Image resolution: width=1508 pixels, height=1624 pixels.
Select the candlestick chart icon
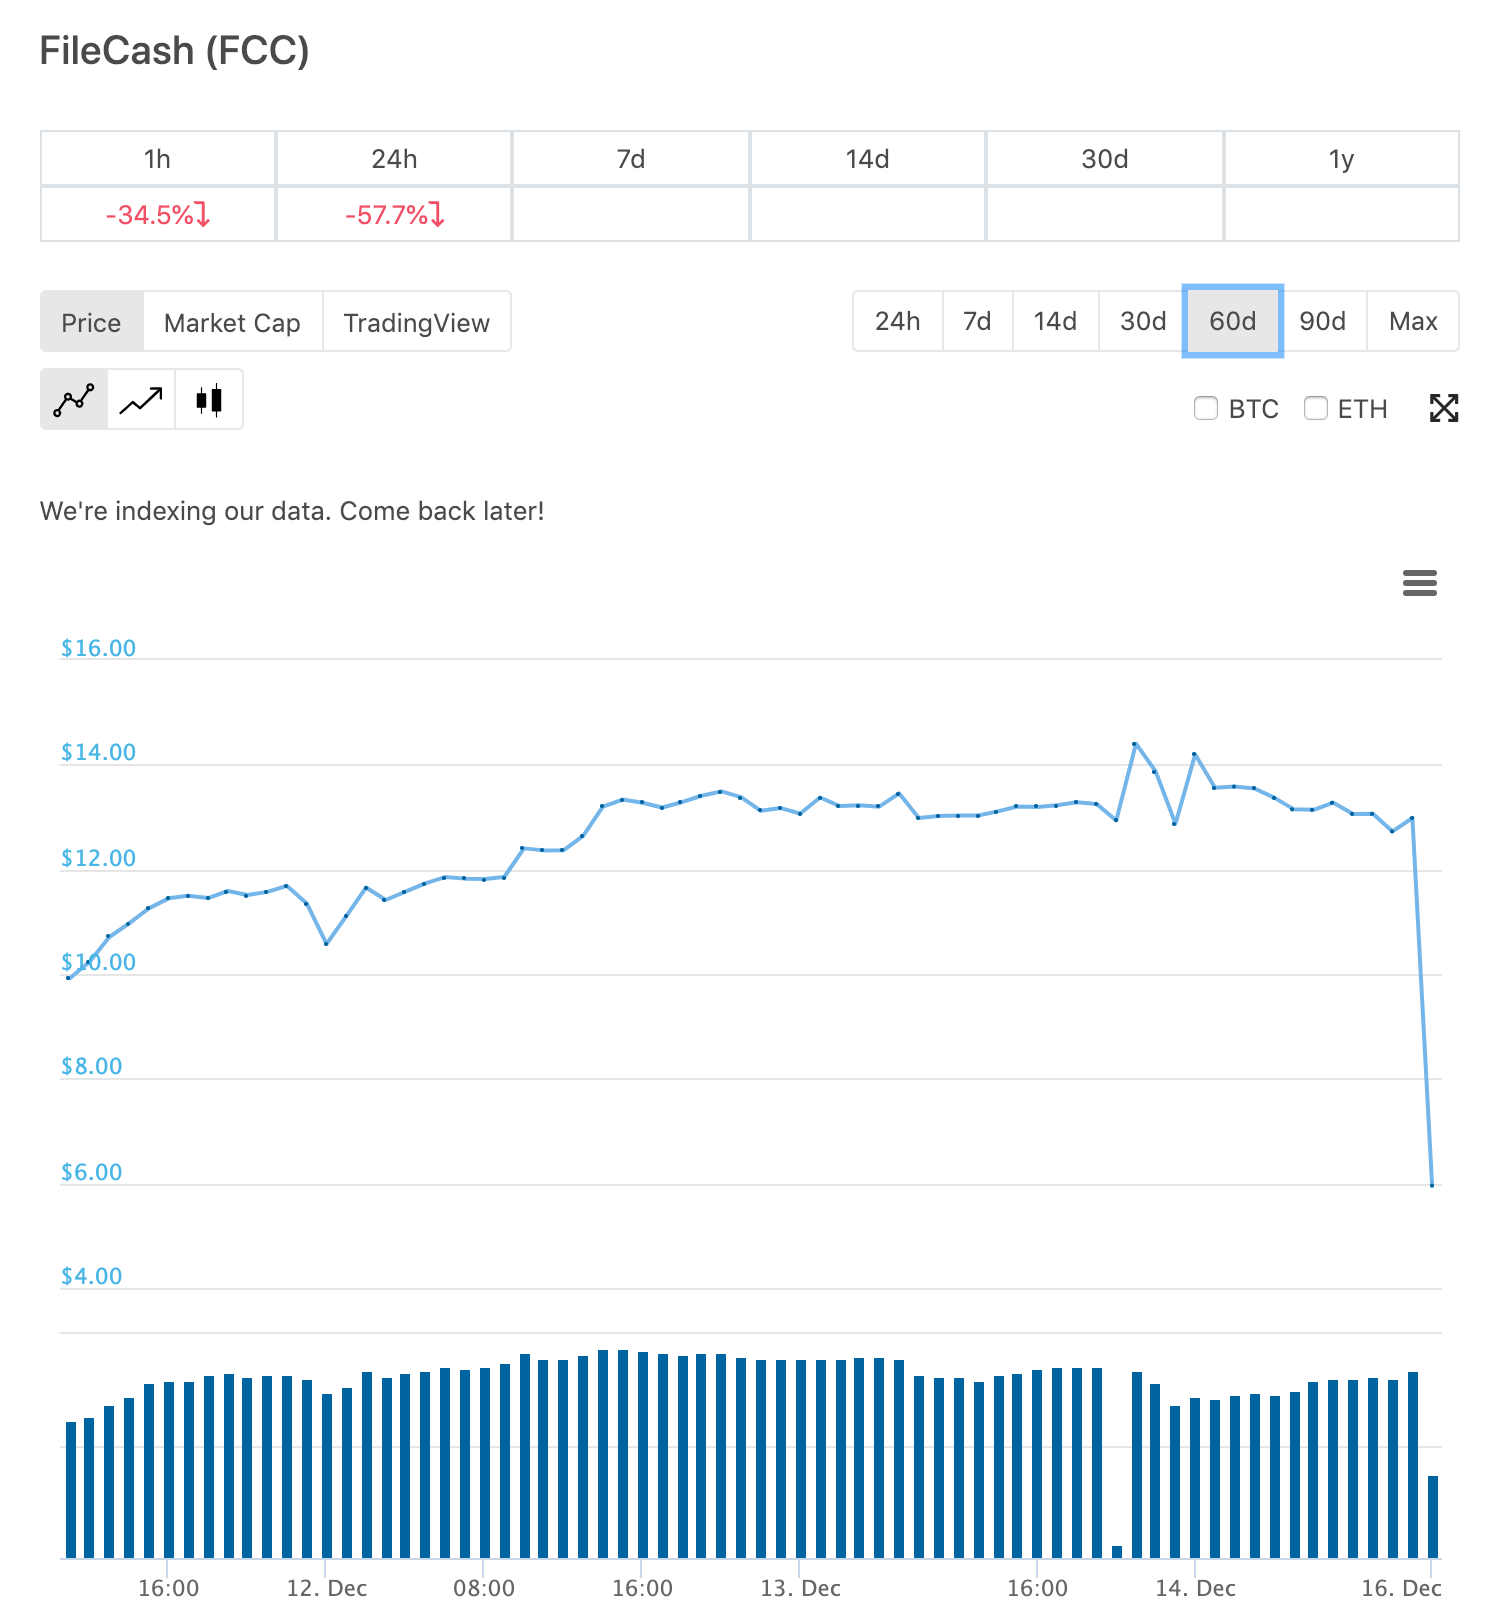(209, 400)
